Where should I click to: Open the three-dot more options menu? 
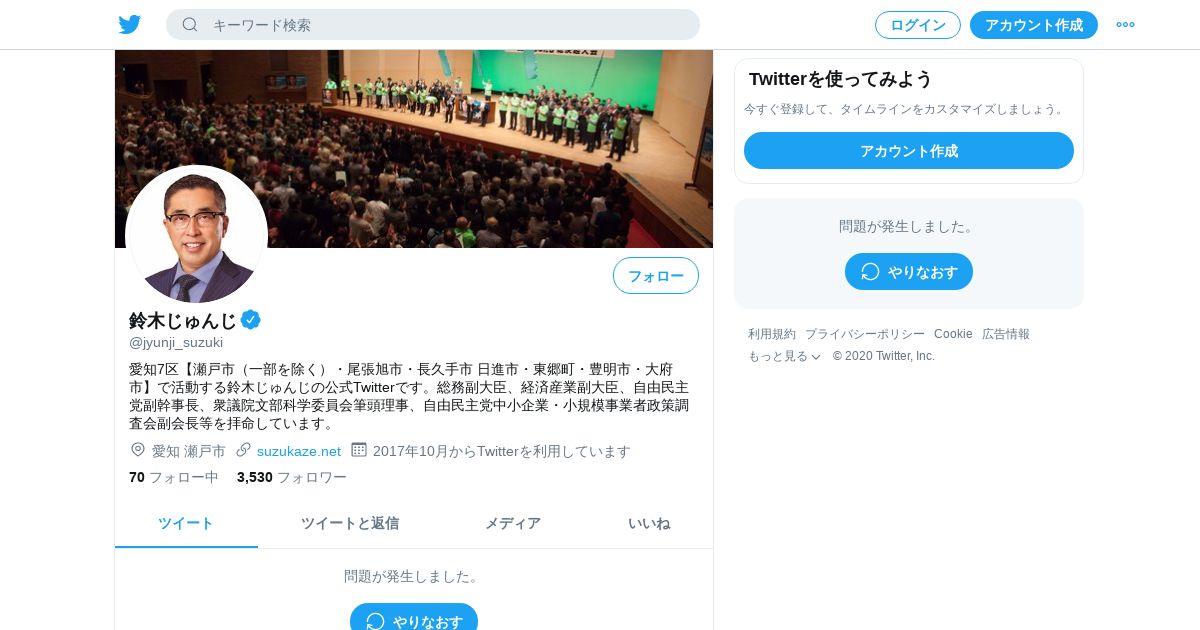coord(1125,25)
